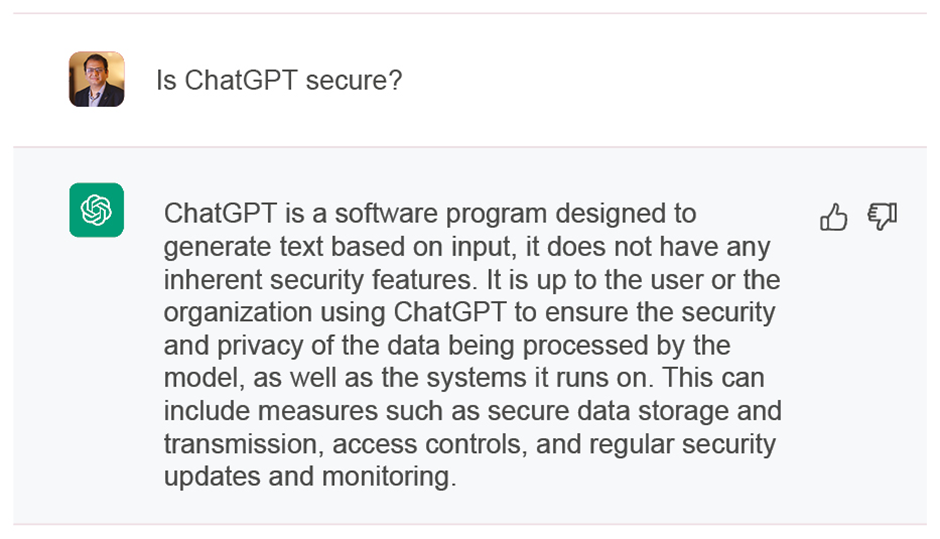
Task: Click the green ChatGPT logo icon
Action: click(x=96, y=210)
